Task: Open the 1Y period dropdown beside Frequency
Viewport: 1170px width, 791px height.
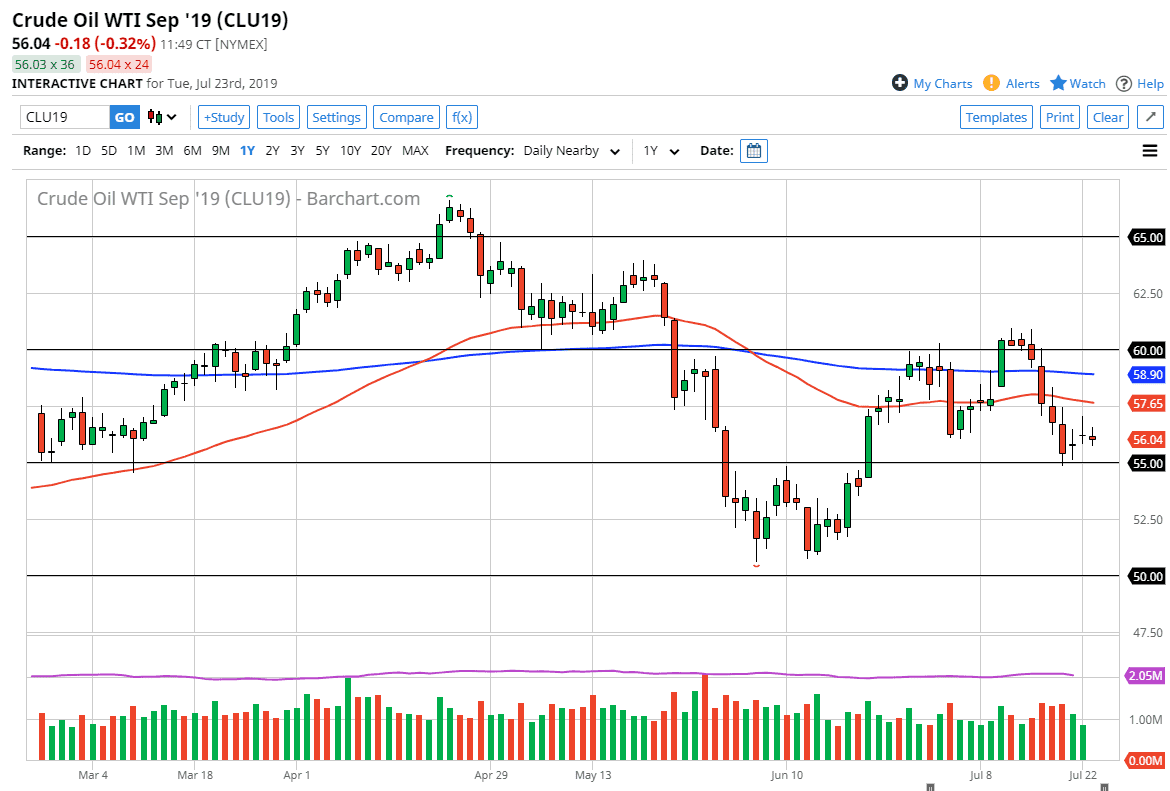Action: (661, 150)
